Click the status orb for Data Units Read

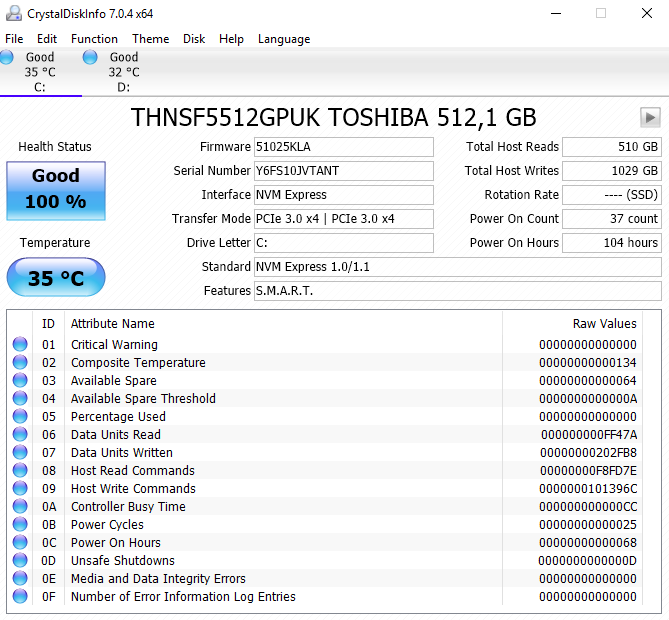[x=20, y=434]
